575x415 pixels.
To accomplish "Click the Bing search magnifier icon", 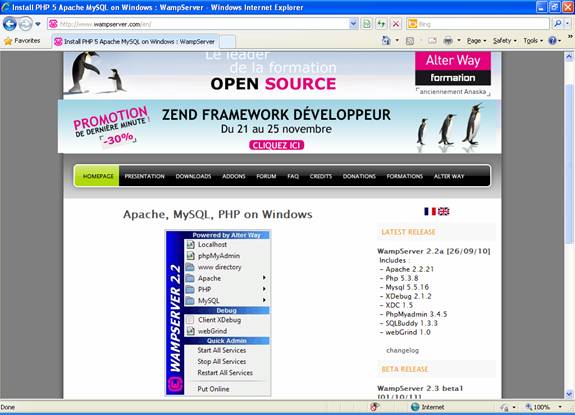I will [557, 24].
